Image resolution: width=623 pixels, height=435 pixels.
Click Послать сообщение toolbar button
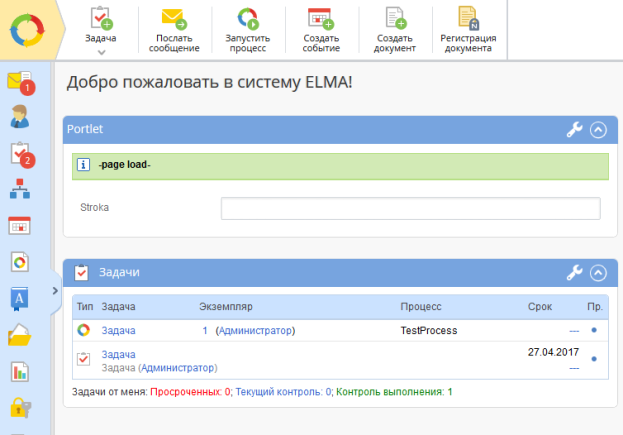[174, 30]
